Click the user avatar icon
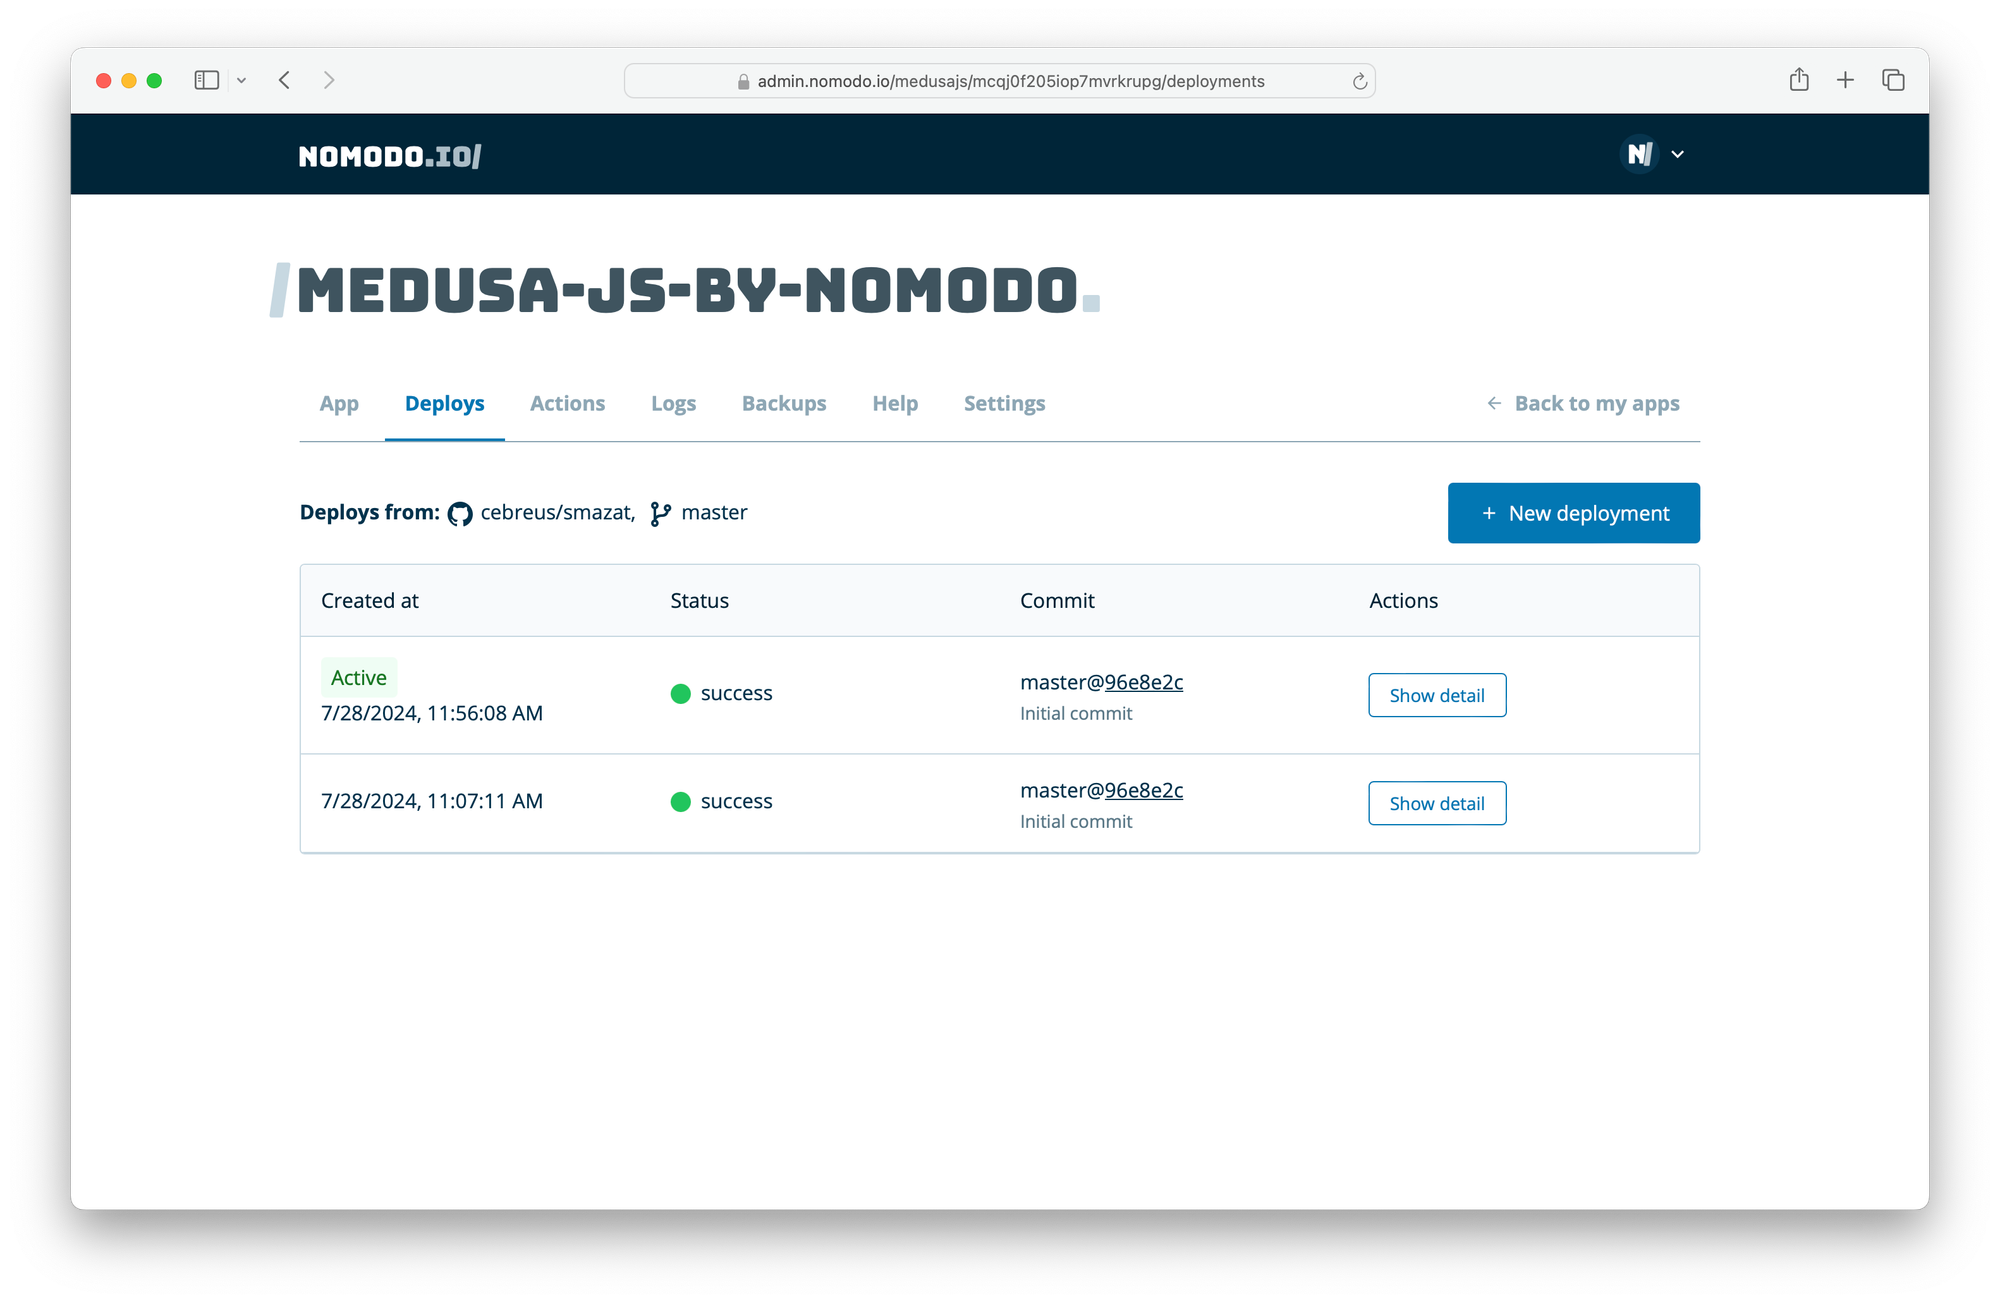The height and width of the screenshot is (1303, 2000). click(x=1639, y=154)
